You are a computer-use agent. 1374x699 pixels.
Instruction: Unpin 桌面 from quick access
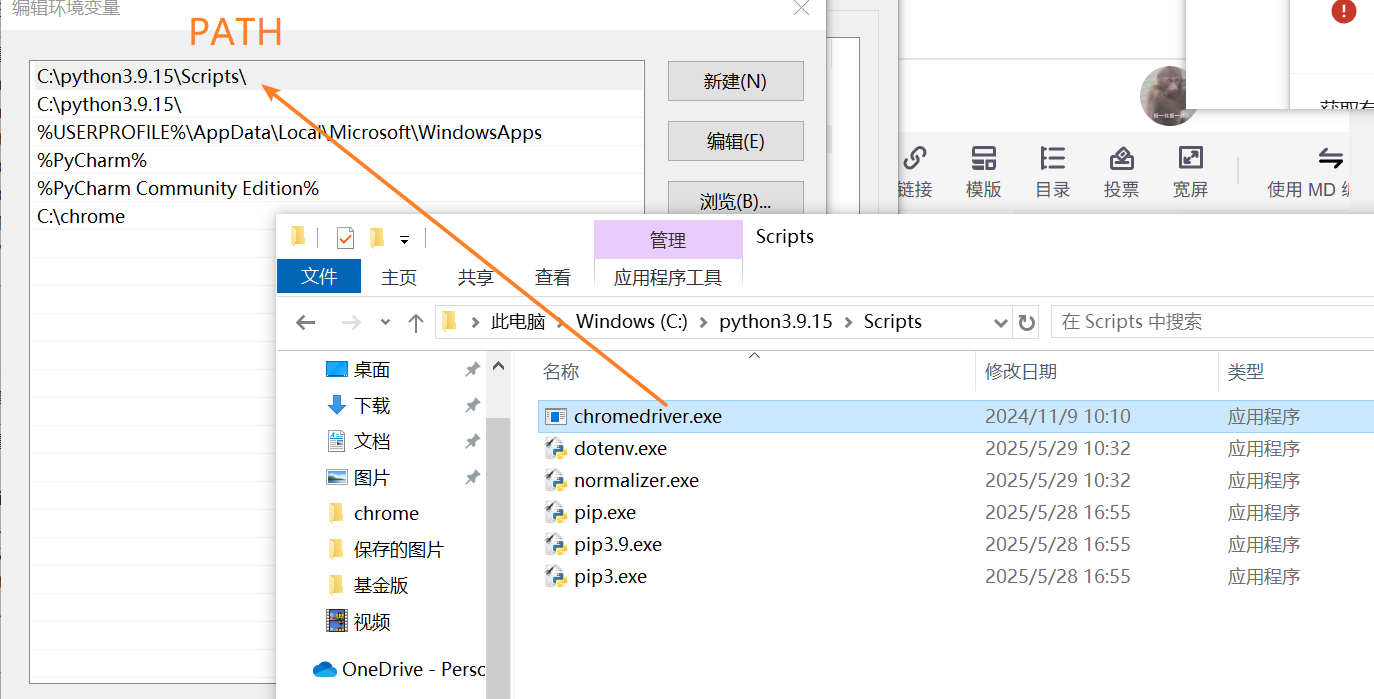click(x=471, y=368)
